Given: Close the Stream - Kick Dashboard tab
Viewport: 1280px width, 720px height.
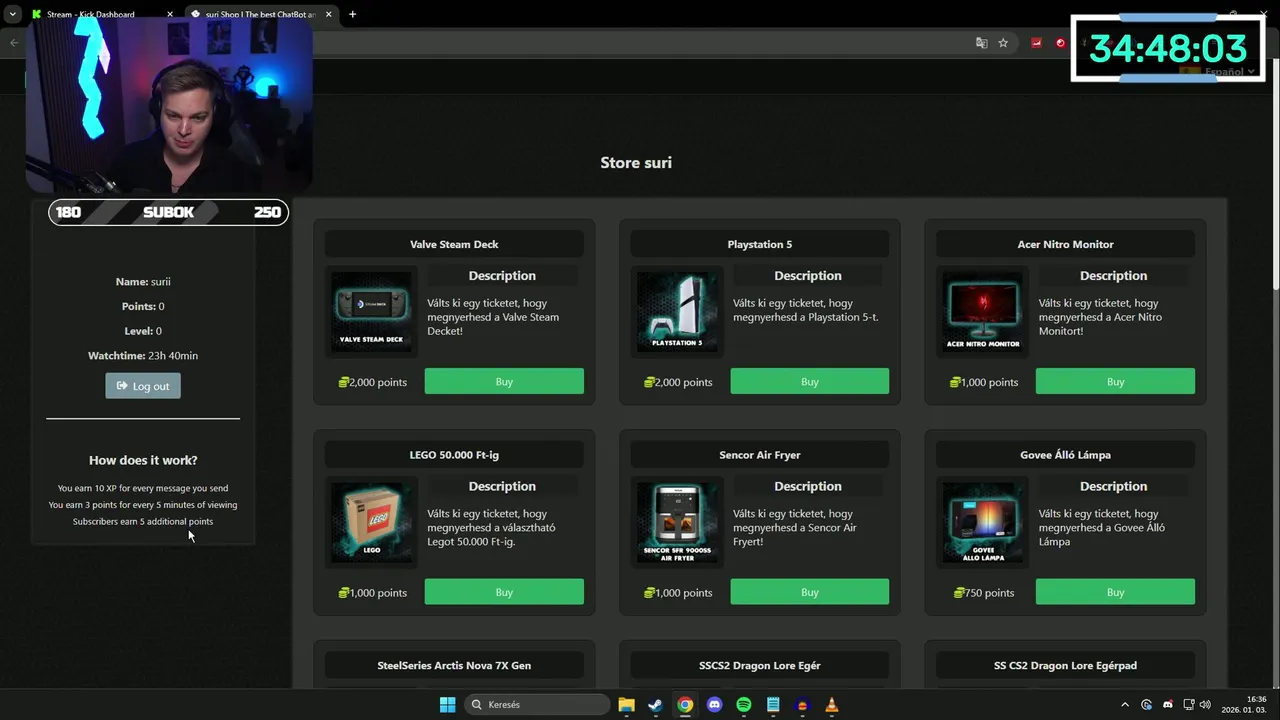Looking at the screenshot, I should click(170, 14).
